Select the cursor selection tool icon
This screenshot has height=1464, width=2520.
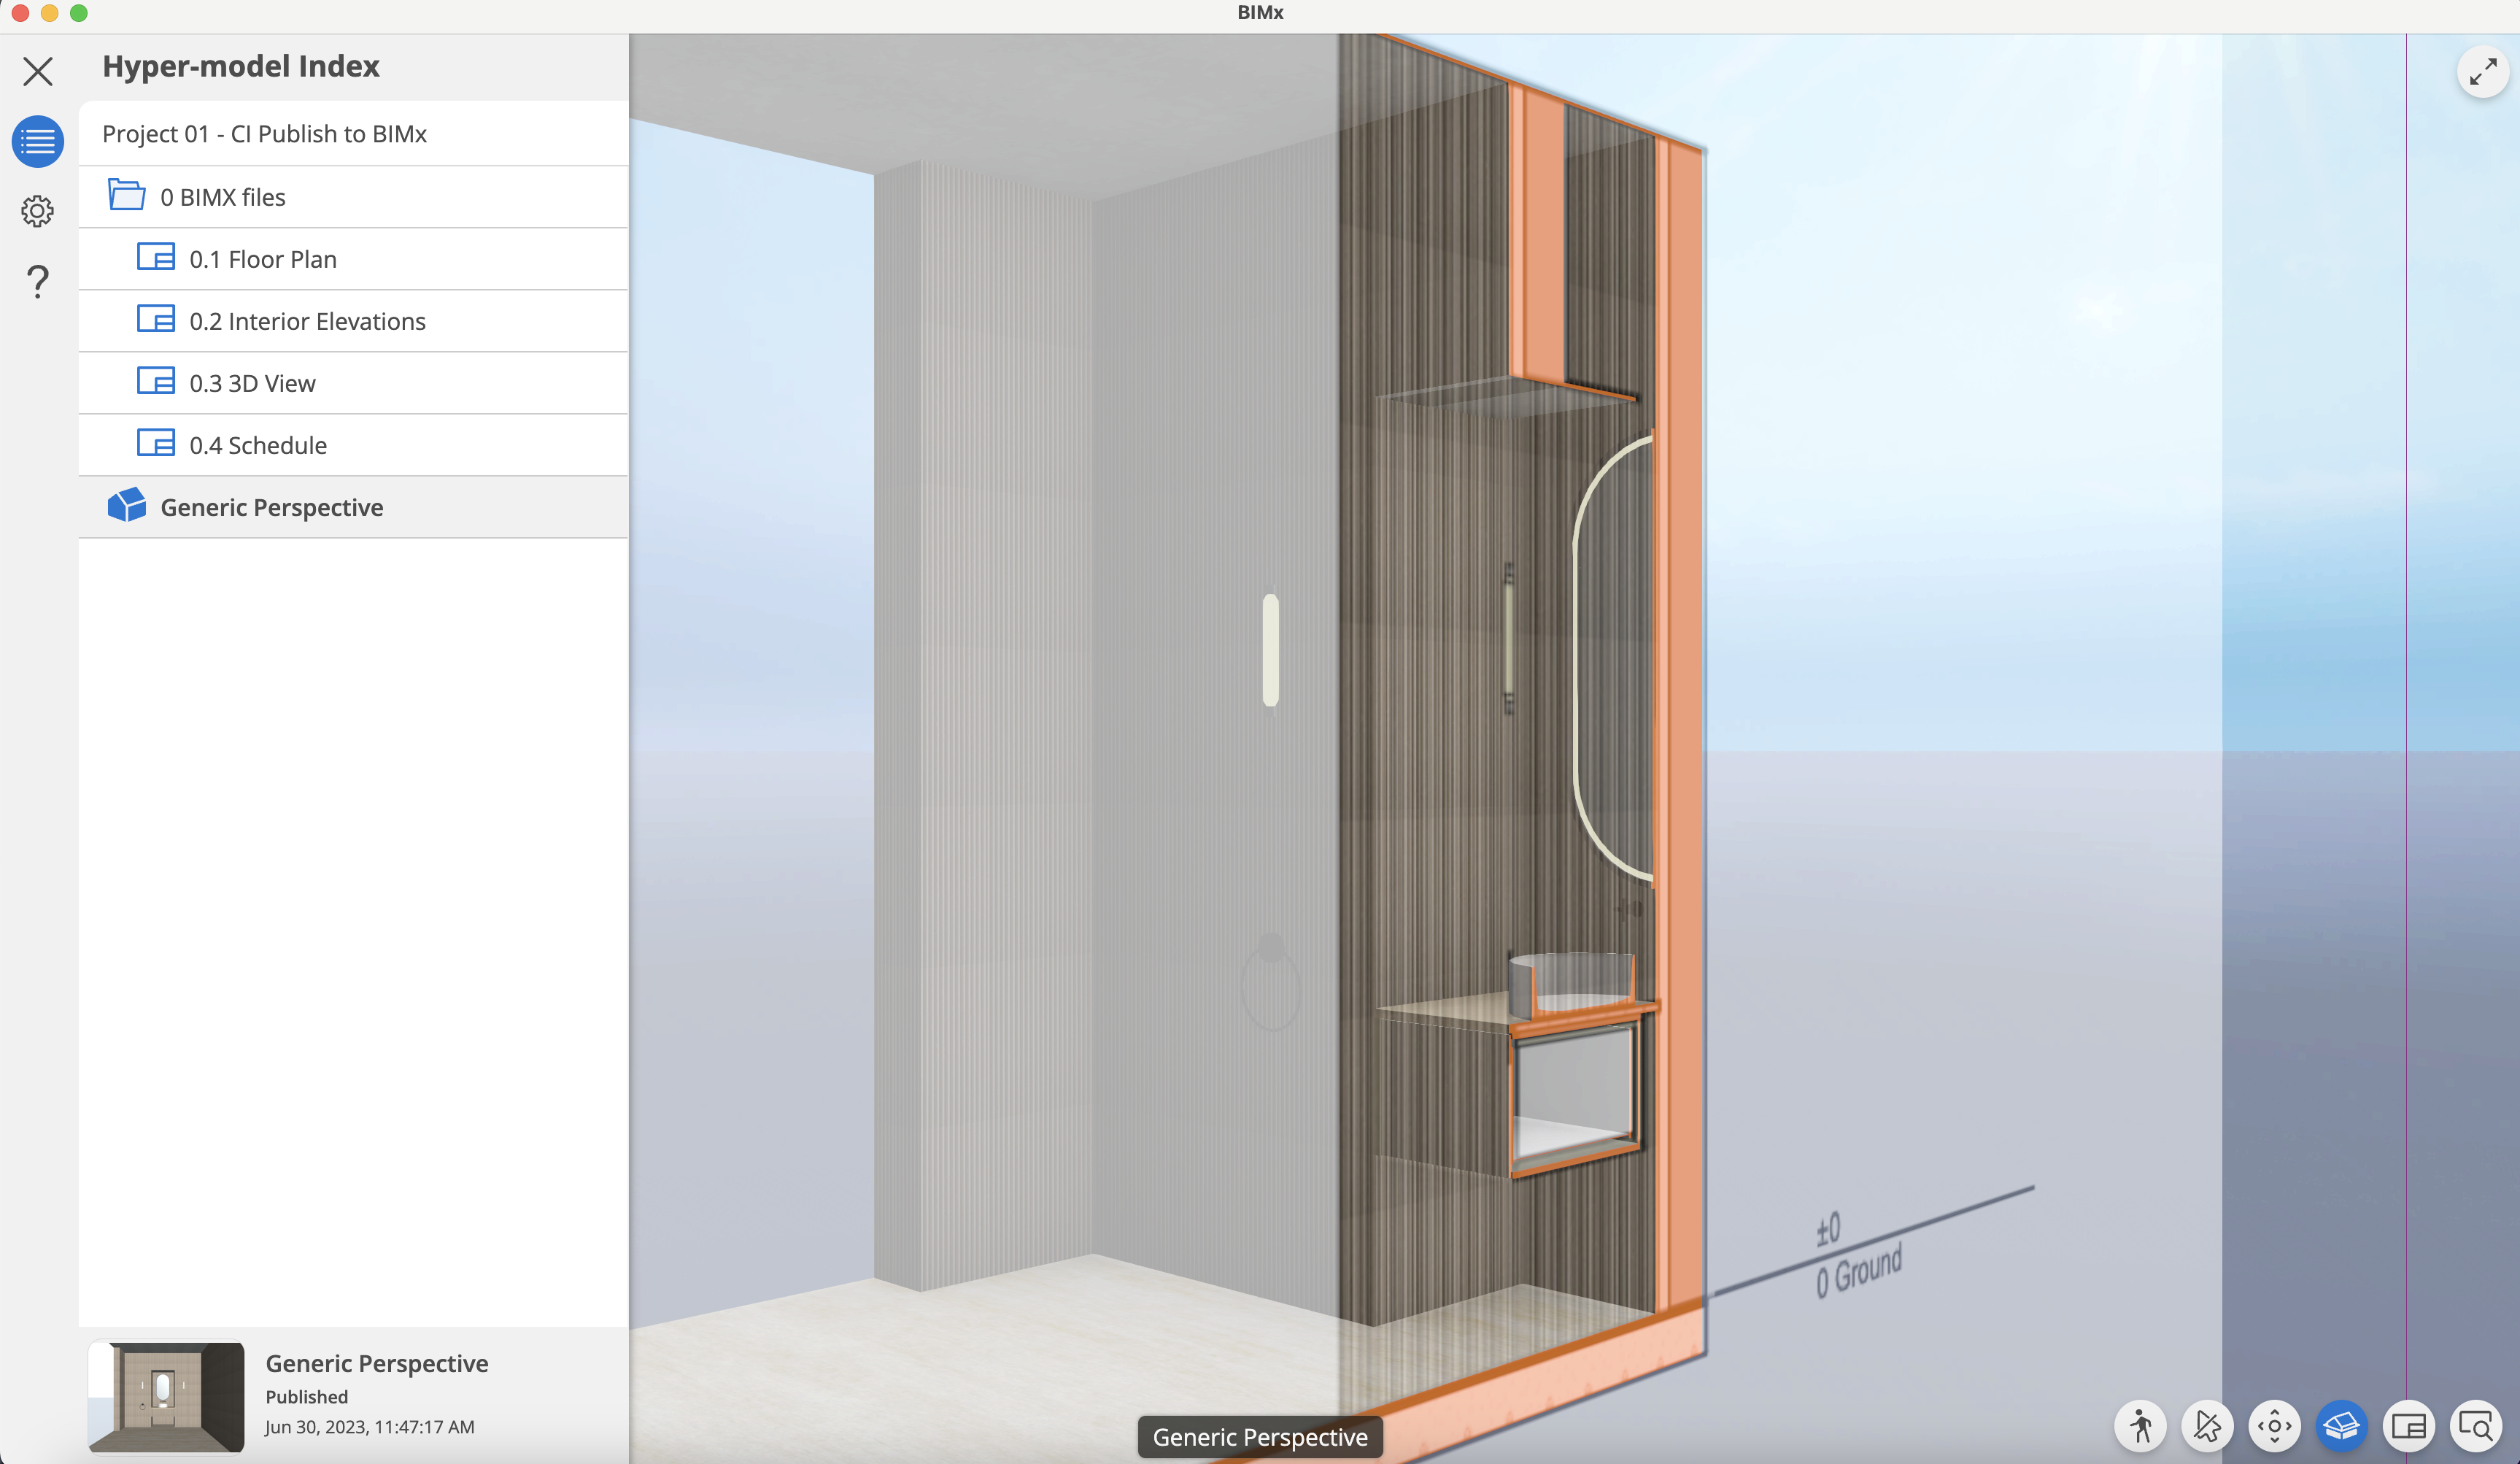[2207, 1426]
